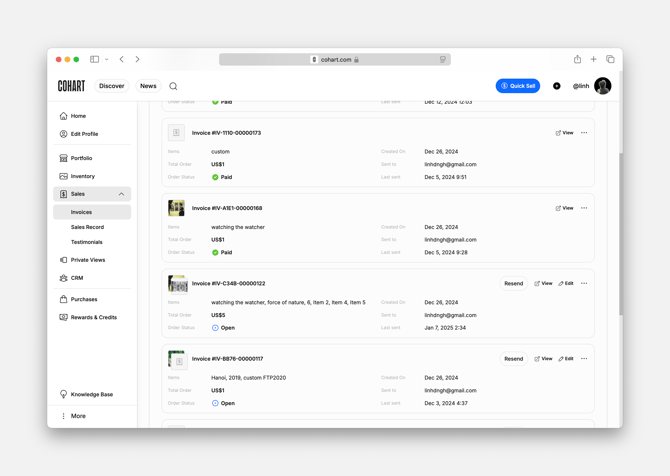This screenshot has width=670, height=476.
Task: Select Invoices submenu item
Action: point(92,212)
